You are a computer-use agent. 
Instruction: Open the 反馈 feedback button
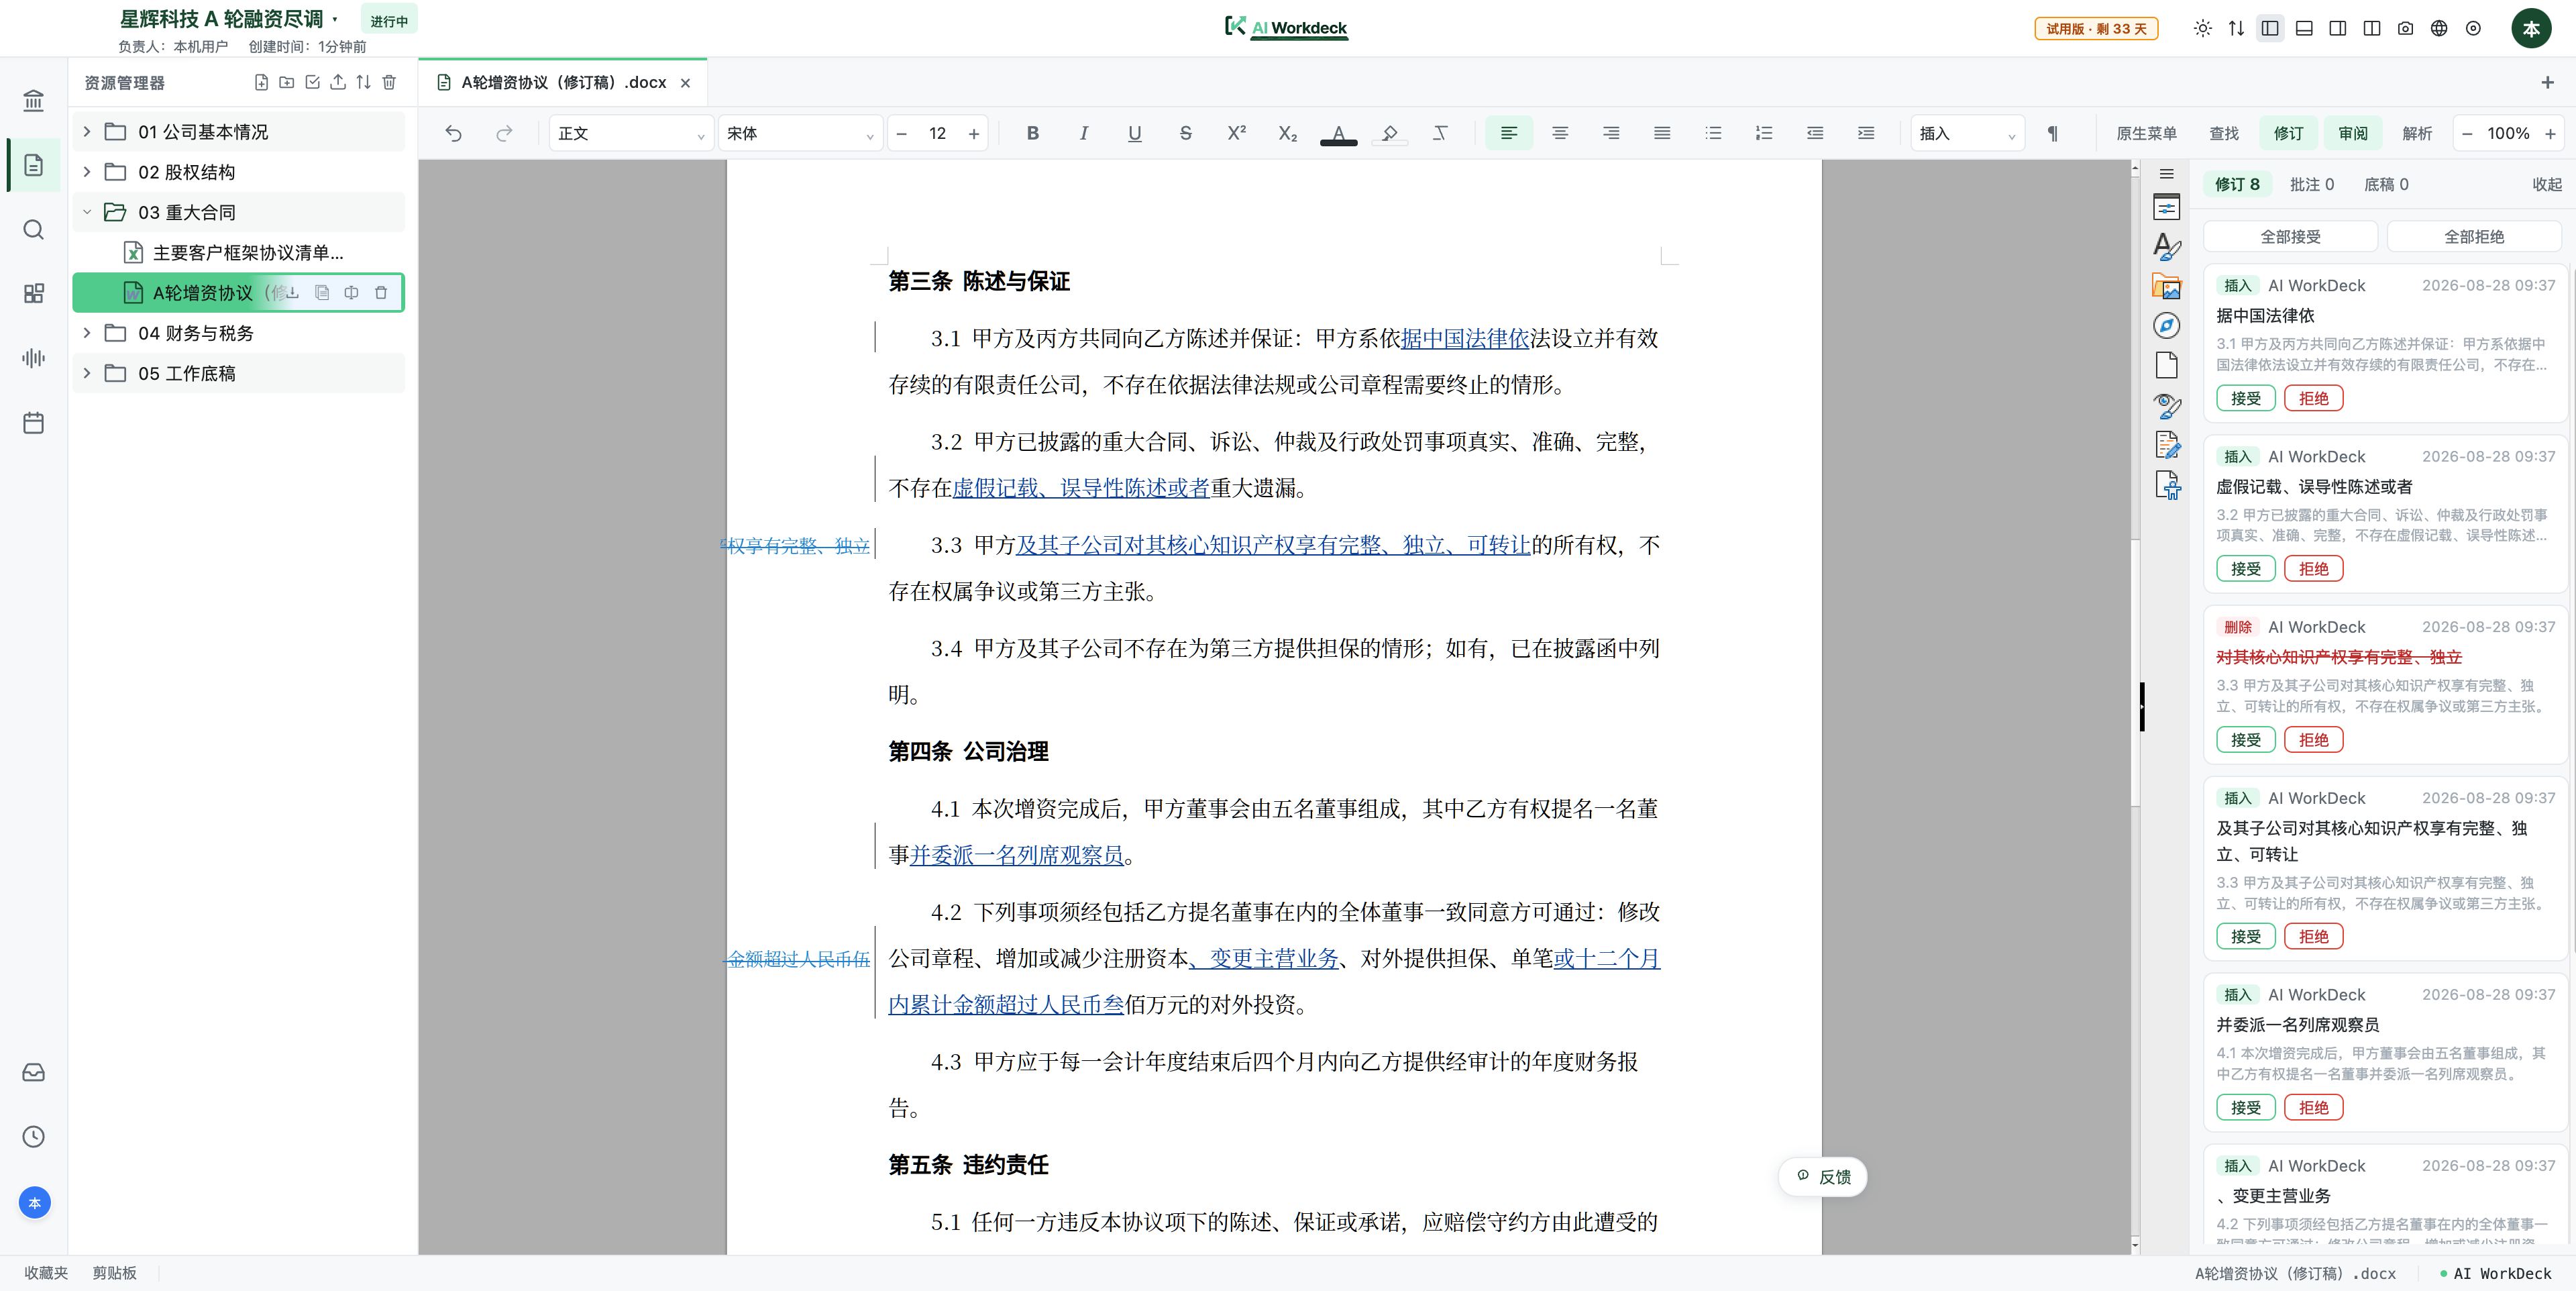1823,1177
